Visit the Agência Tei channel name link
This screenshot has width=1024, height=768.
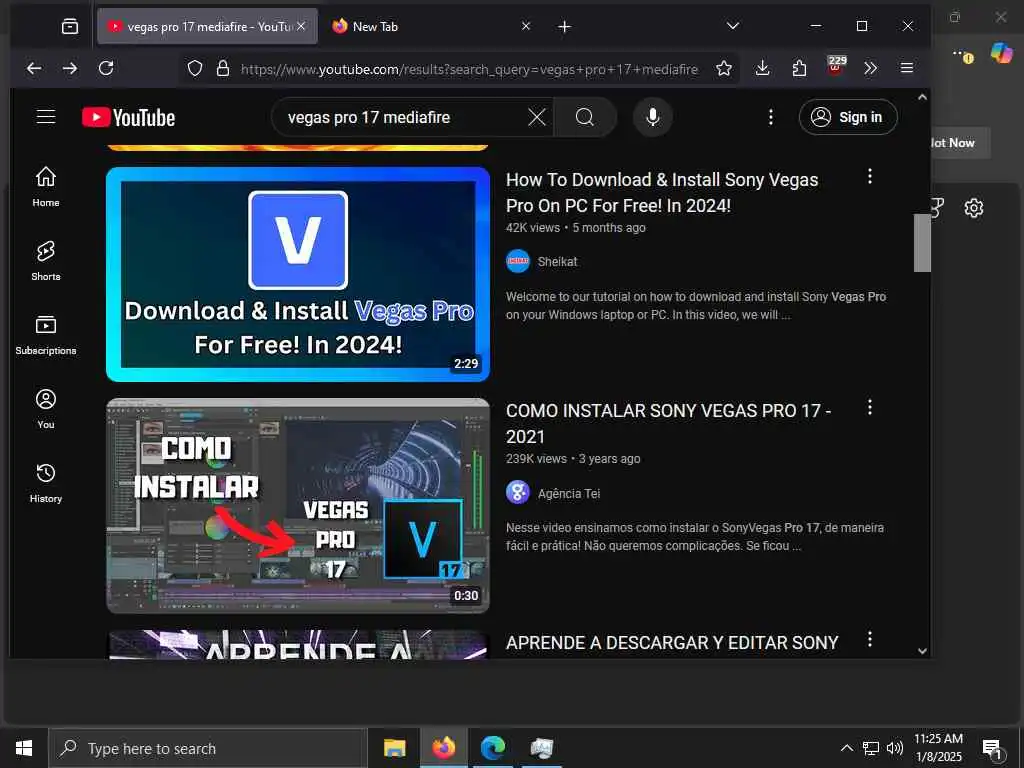[569, 494]
